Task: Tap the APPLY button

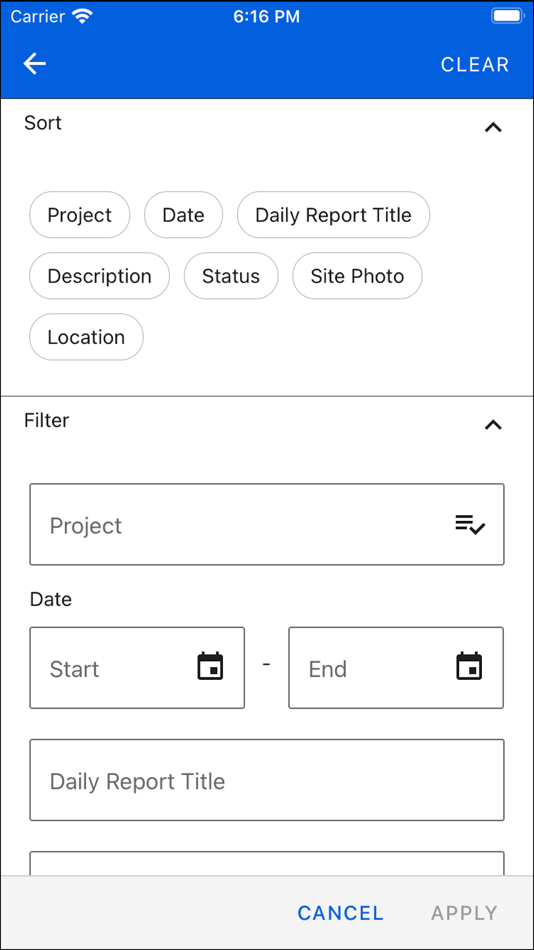Action: [x=464, y=913]
